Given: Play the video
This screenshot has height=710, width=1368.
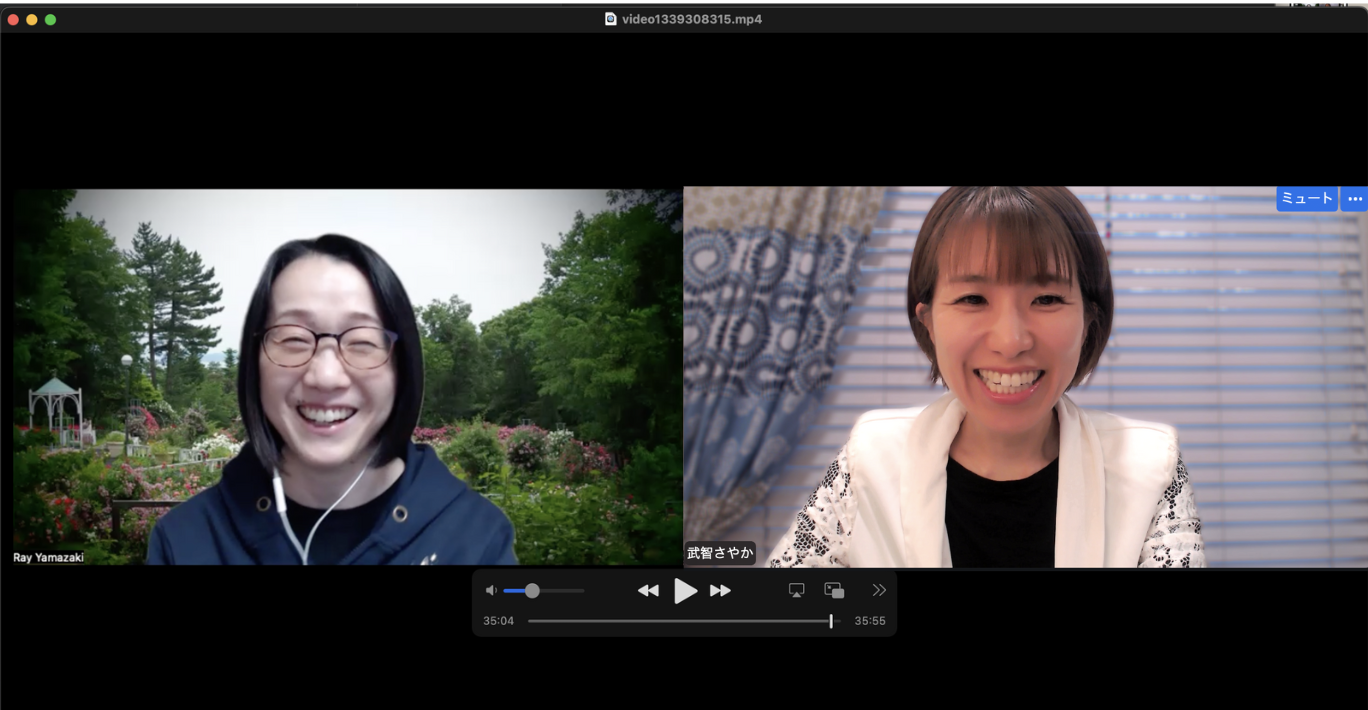Looking at the screenshot, I should tap(685, 591).
